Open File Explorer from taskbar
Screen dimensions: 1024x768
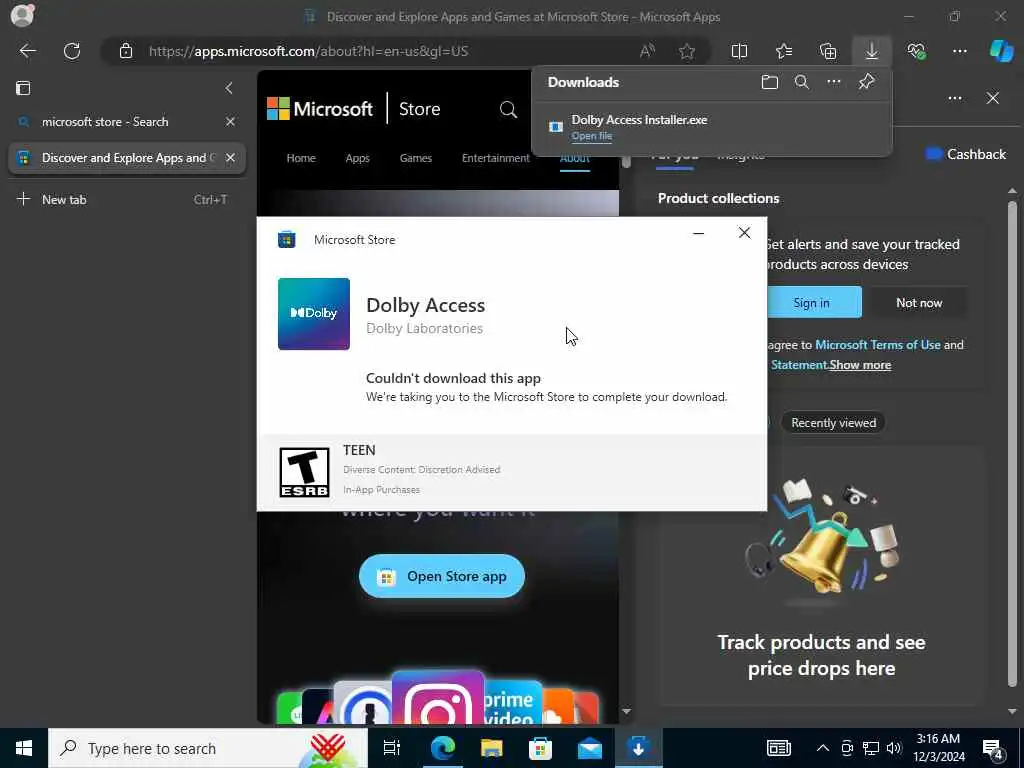[491, 748]
